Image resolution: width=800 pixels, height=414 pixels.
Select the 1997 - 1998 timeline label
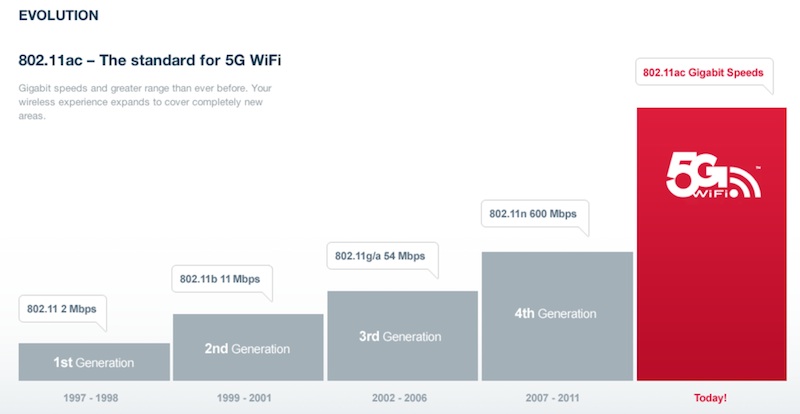[93, 398]
